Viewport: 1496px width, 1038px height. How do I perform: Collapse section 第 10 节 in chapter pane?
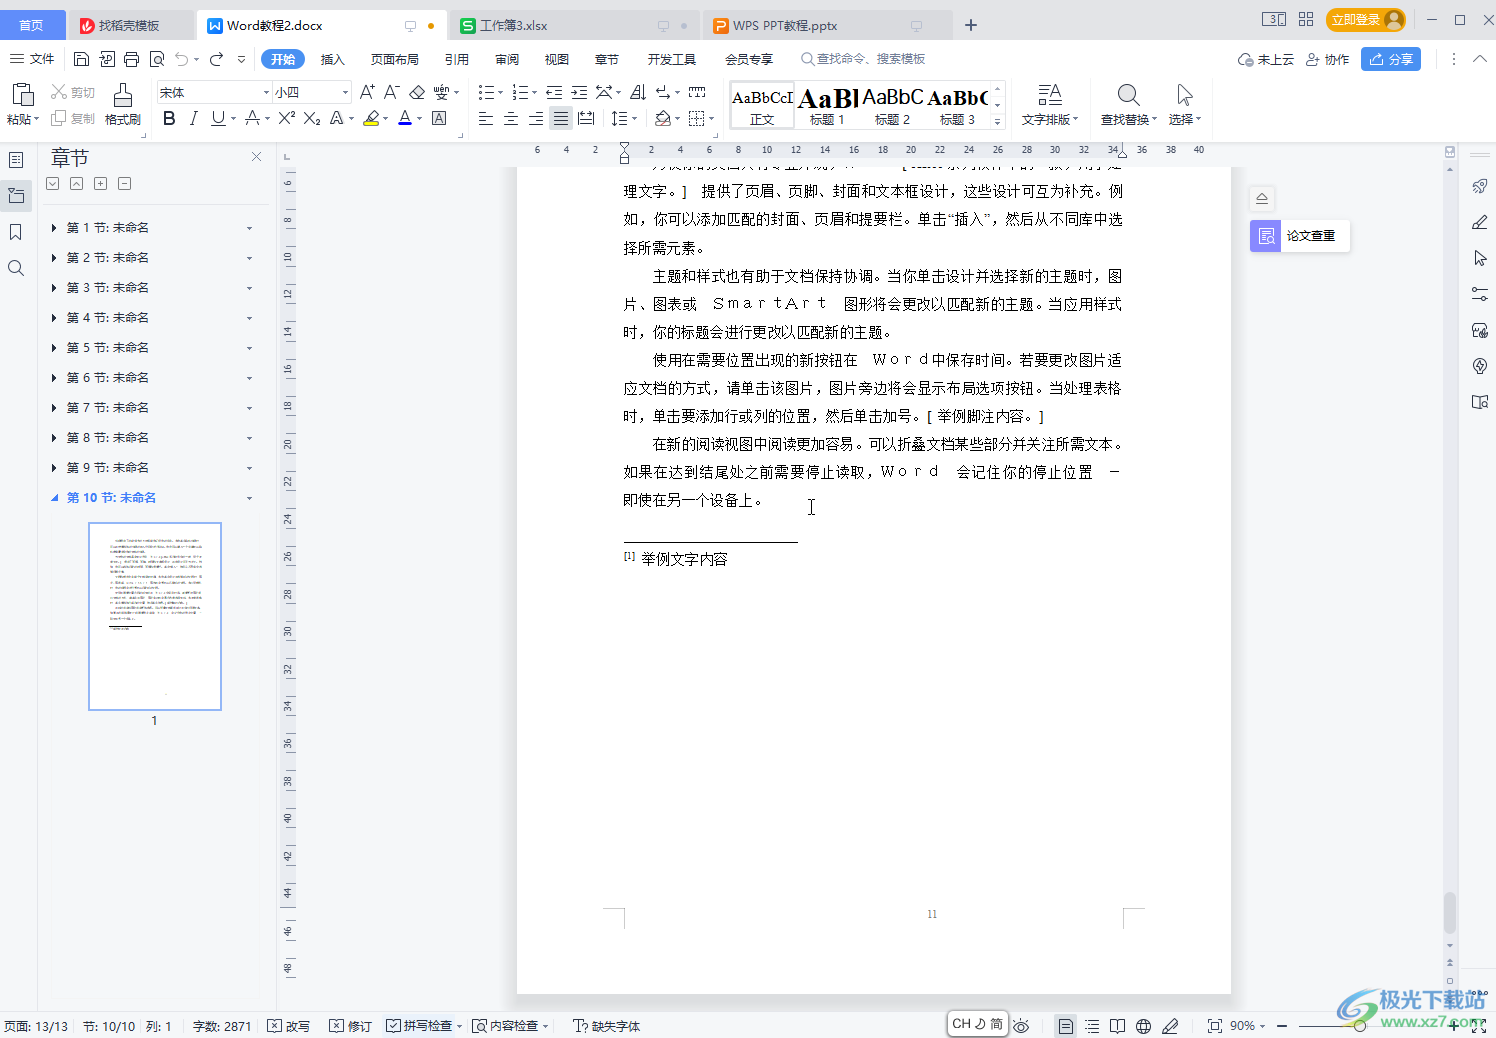click(54, 498)
